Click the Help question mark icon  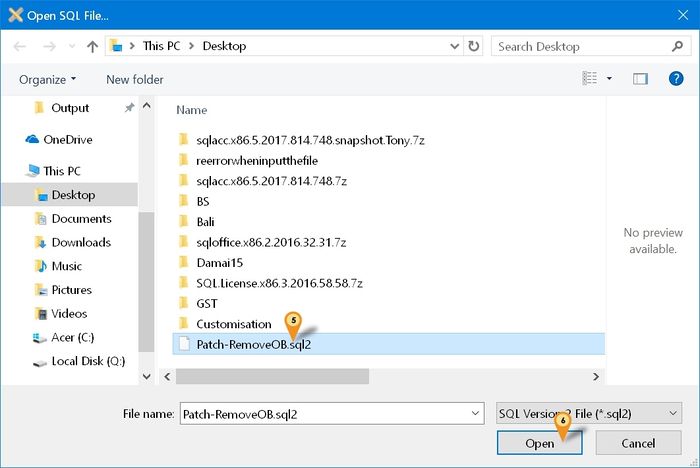click(x=675, y=79)
